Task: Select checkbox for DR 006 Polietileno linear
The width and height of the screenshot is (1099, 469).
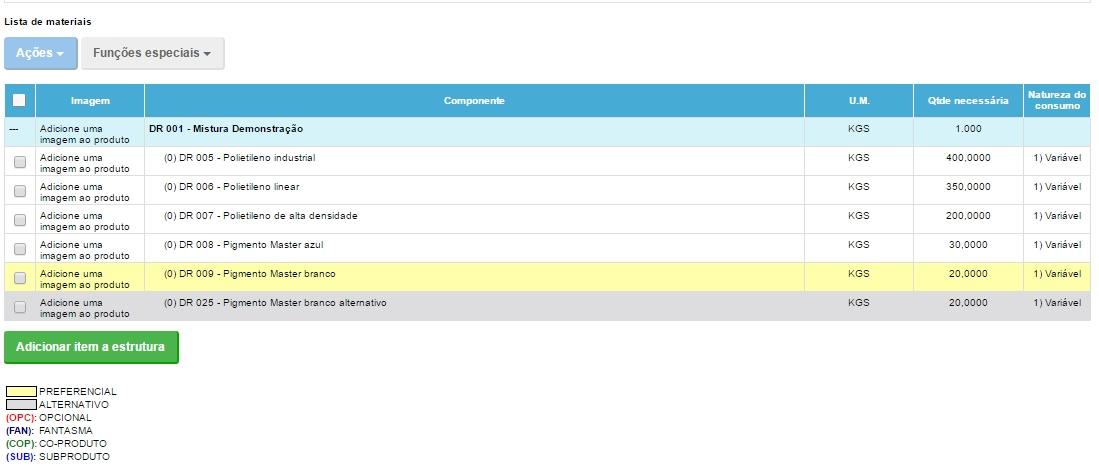Action: (20, 191)
